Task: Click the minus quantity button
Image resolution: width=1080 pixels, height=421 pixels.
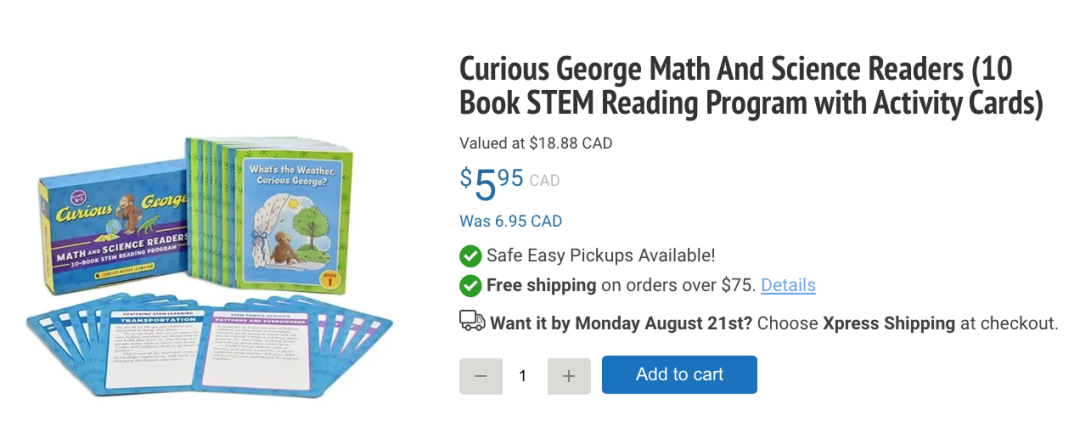Action: click(480, 376)
